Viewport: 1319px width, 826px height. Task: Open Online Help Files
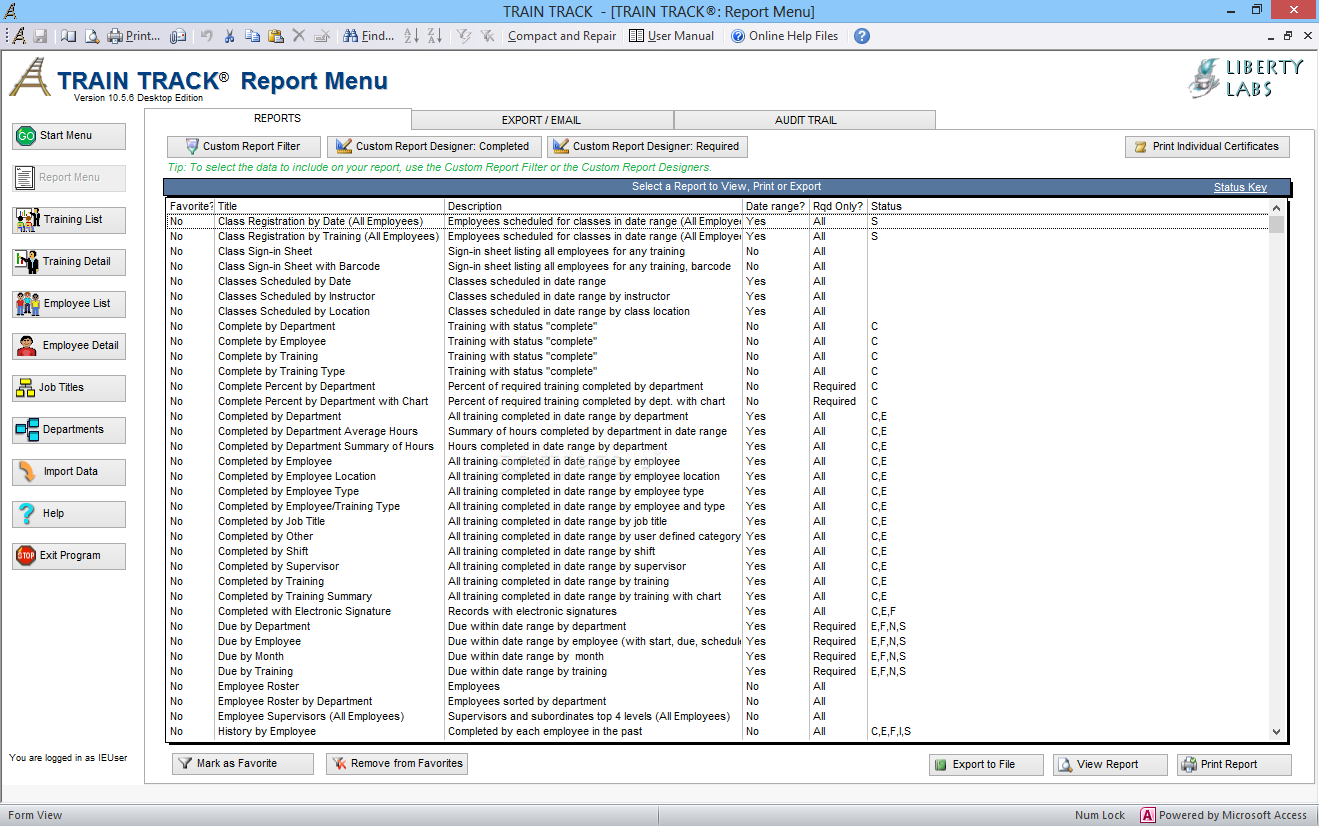click(785, 36)
